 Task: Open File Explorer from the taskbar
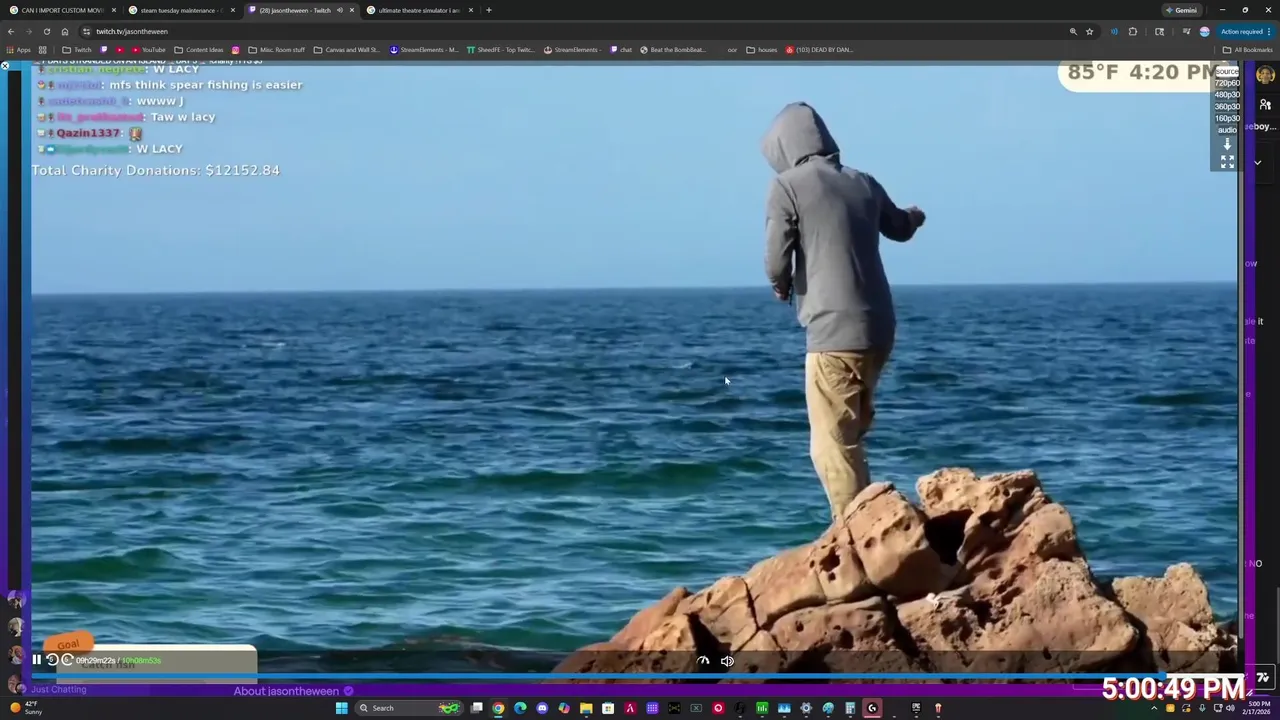(x=586, y=708)
